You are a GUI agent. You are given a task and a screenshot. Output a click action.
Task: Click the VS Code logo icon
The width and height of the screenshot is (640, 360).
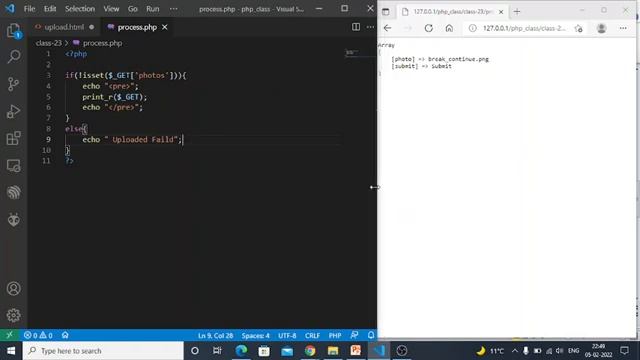tap(10, 9)
